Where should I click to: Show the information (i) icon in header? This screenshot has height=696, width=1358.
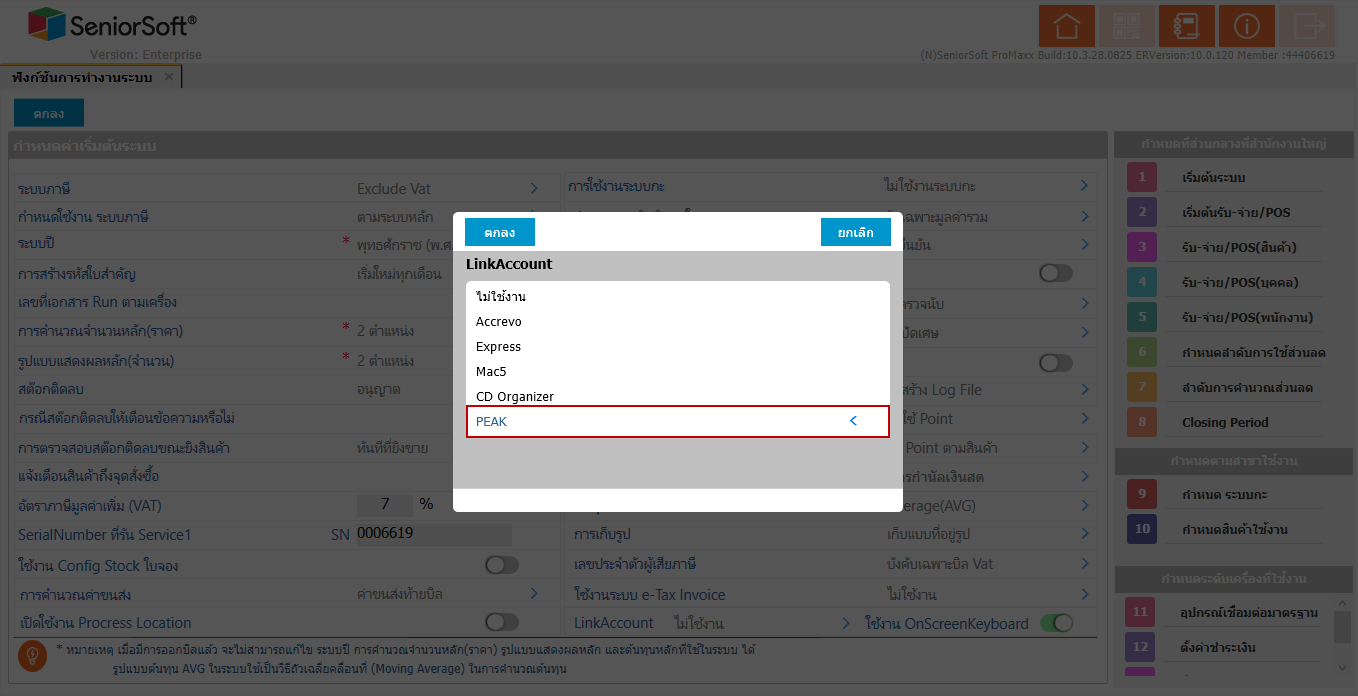(x=1247, y=26)
